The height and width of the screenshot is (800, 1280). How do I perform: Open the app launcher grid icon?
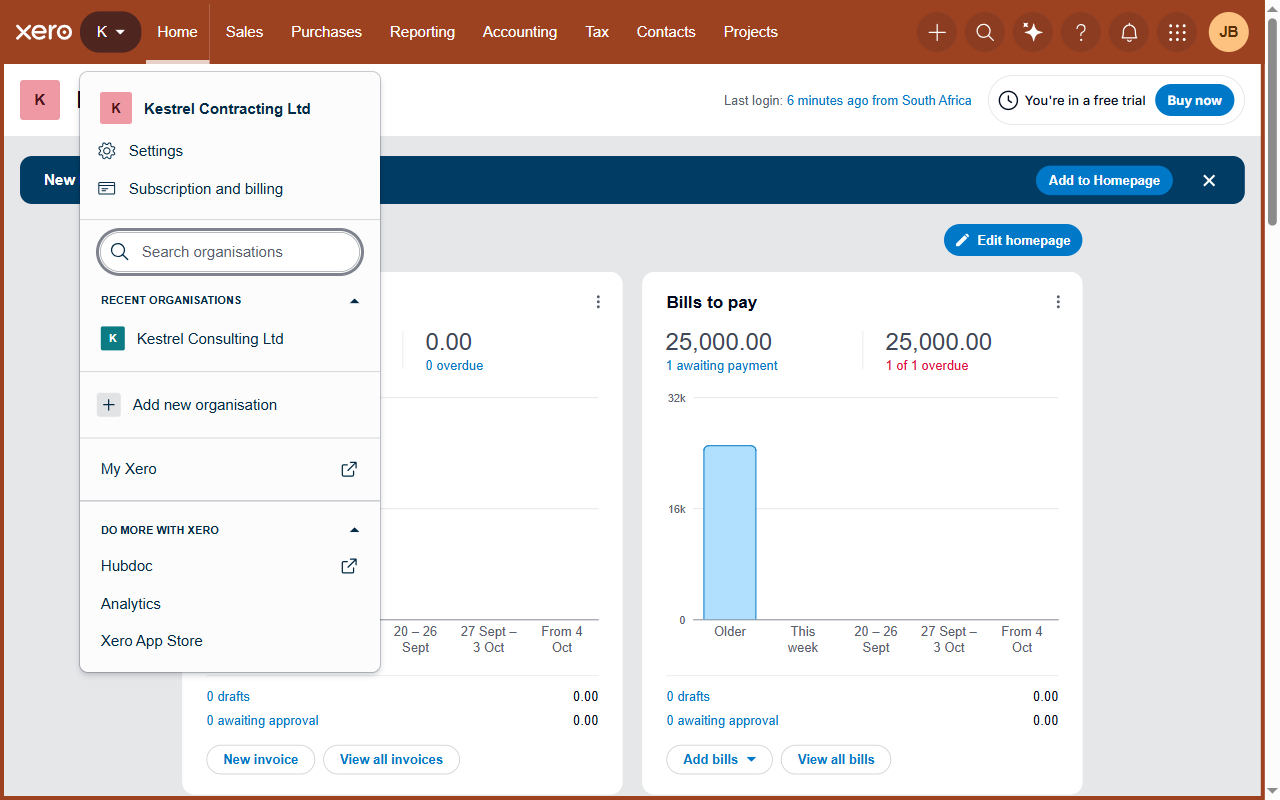pyautogui.click(x=1177, y=32)
